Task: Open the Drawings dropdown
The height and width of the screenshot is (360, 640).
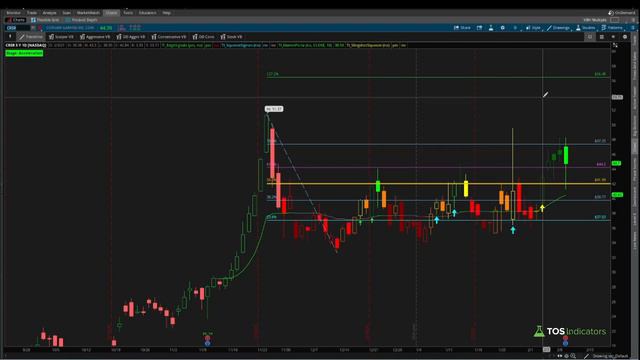Action: (x=558, y=28)
